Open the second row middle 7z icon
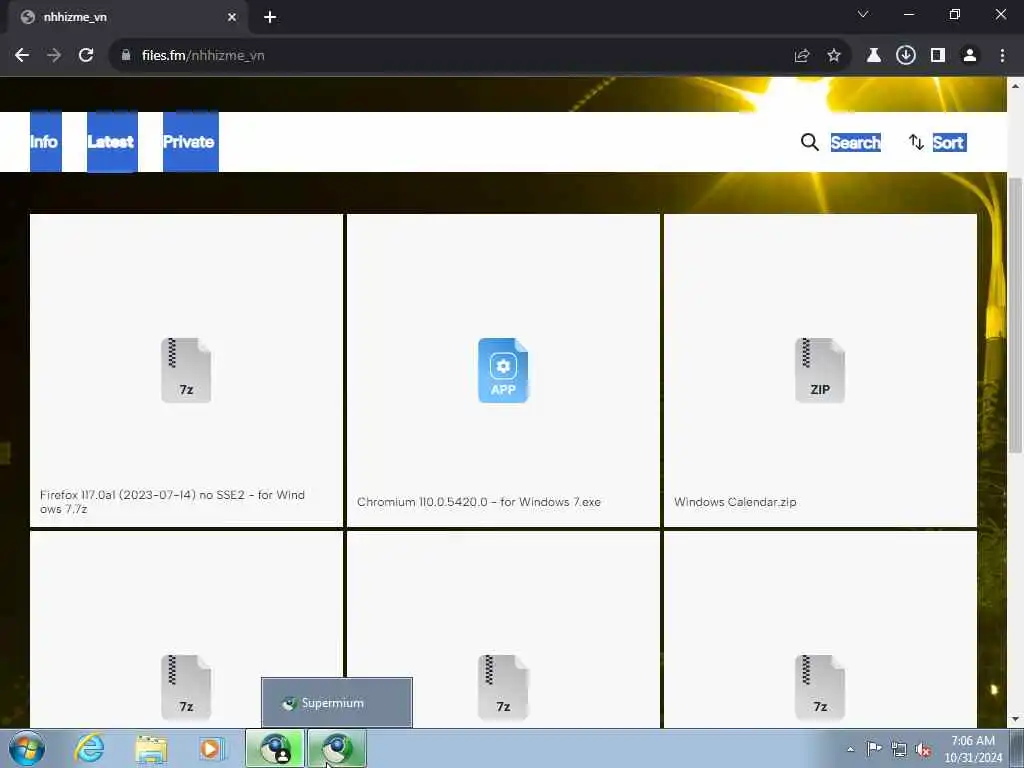 click(503, 687)
